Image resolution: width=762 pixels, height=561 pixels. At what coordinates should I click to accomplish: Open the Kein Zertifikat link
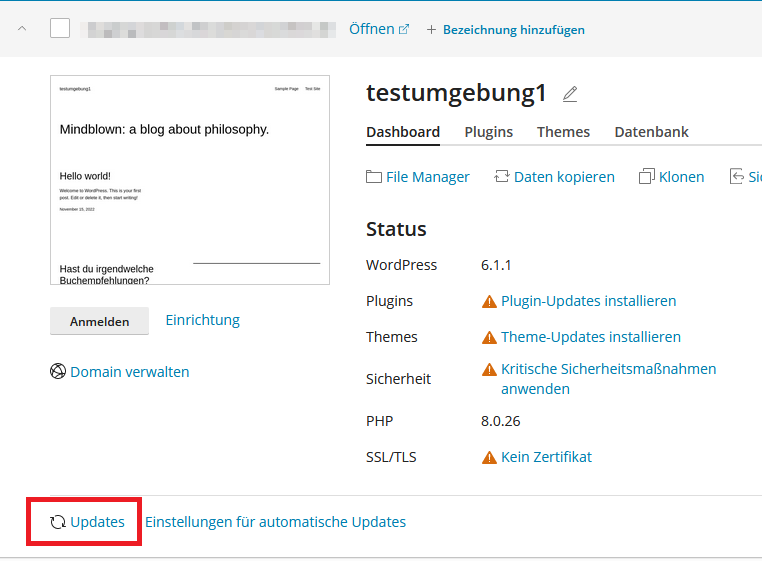point(546,457)
